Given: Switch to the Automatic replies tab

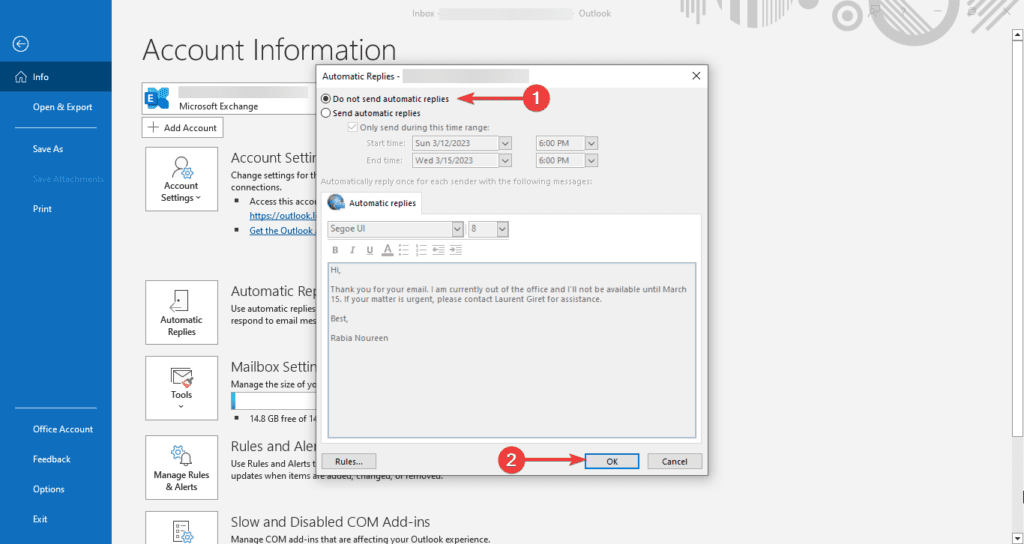Looking at the screenshot, I should [x=372, y=203].
